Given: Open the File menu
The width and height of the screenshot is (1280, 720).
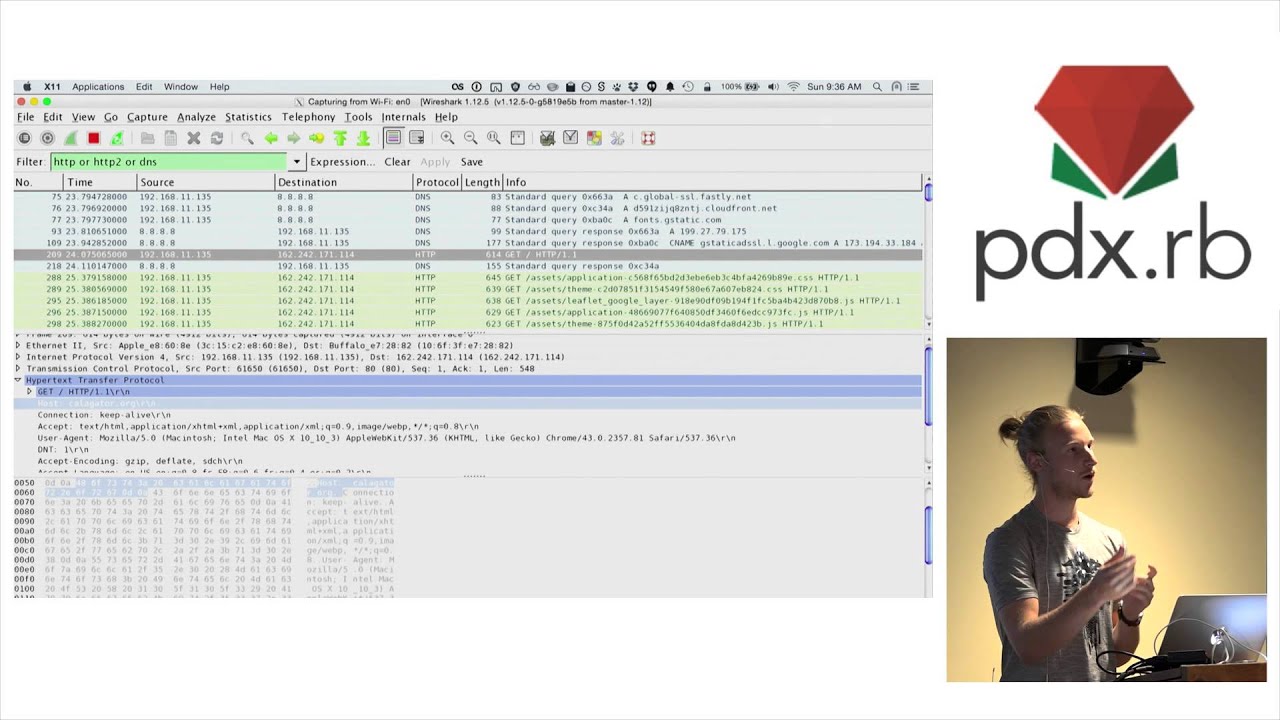Looking at the screenshot, I should (25, 117).
